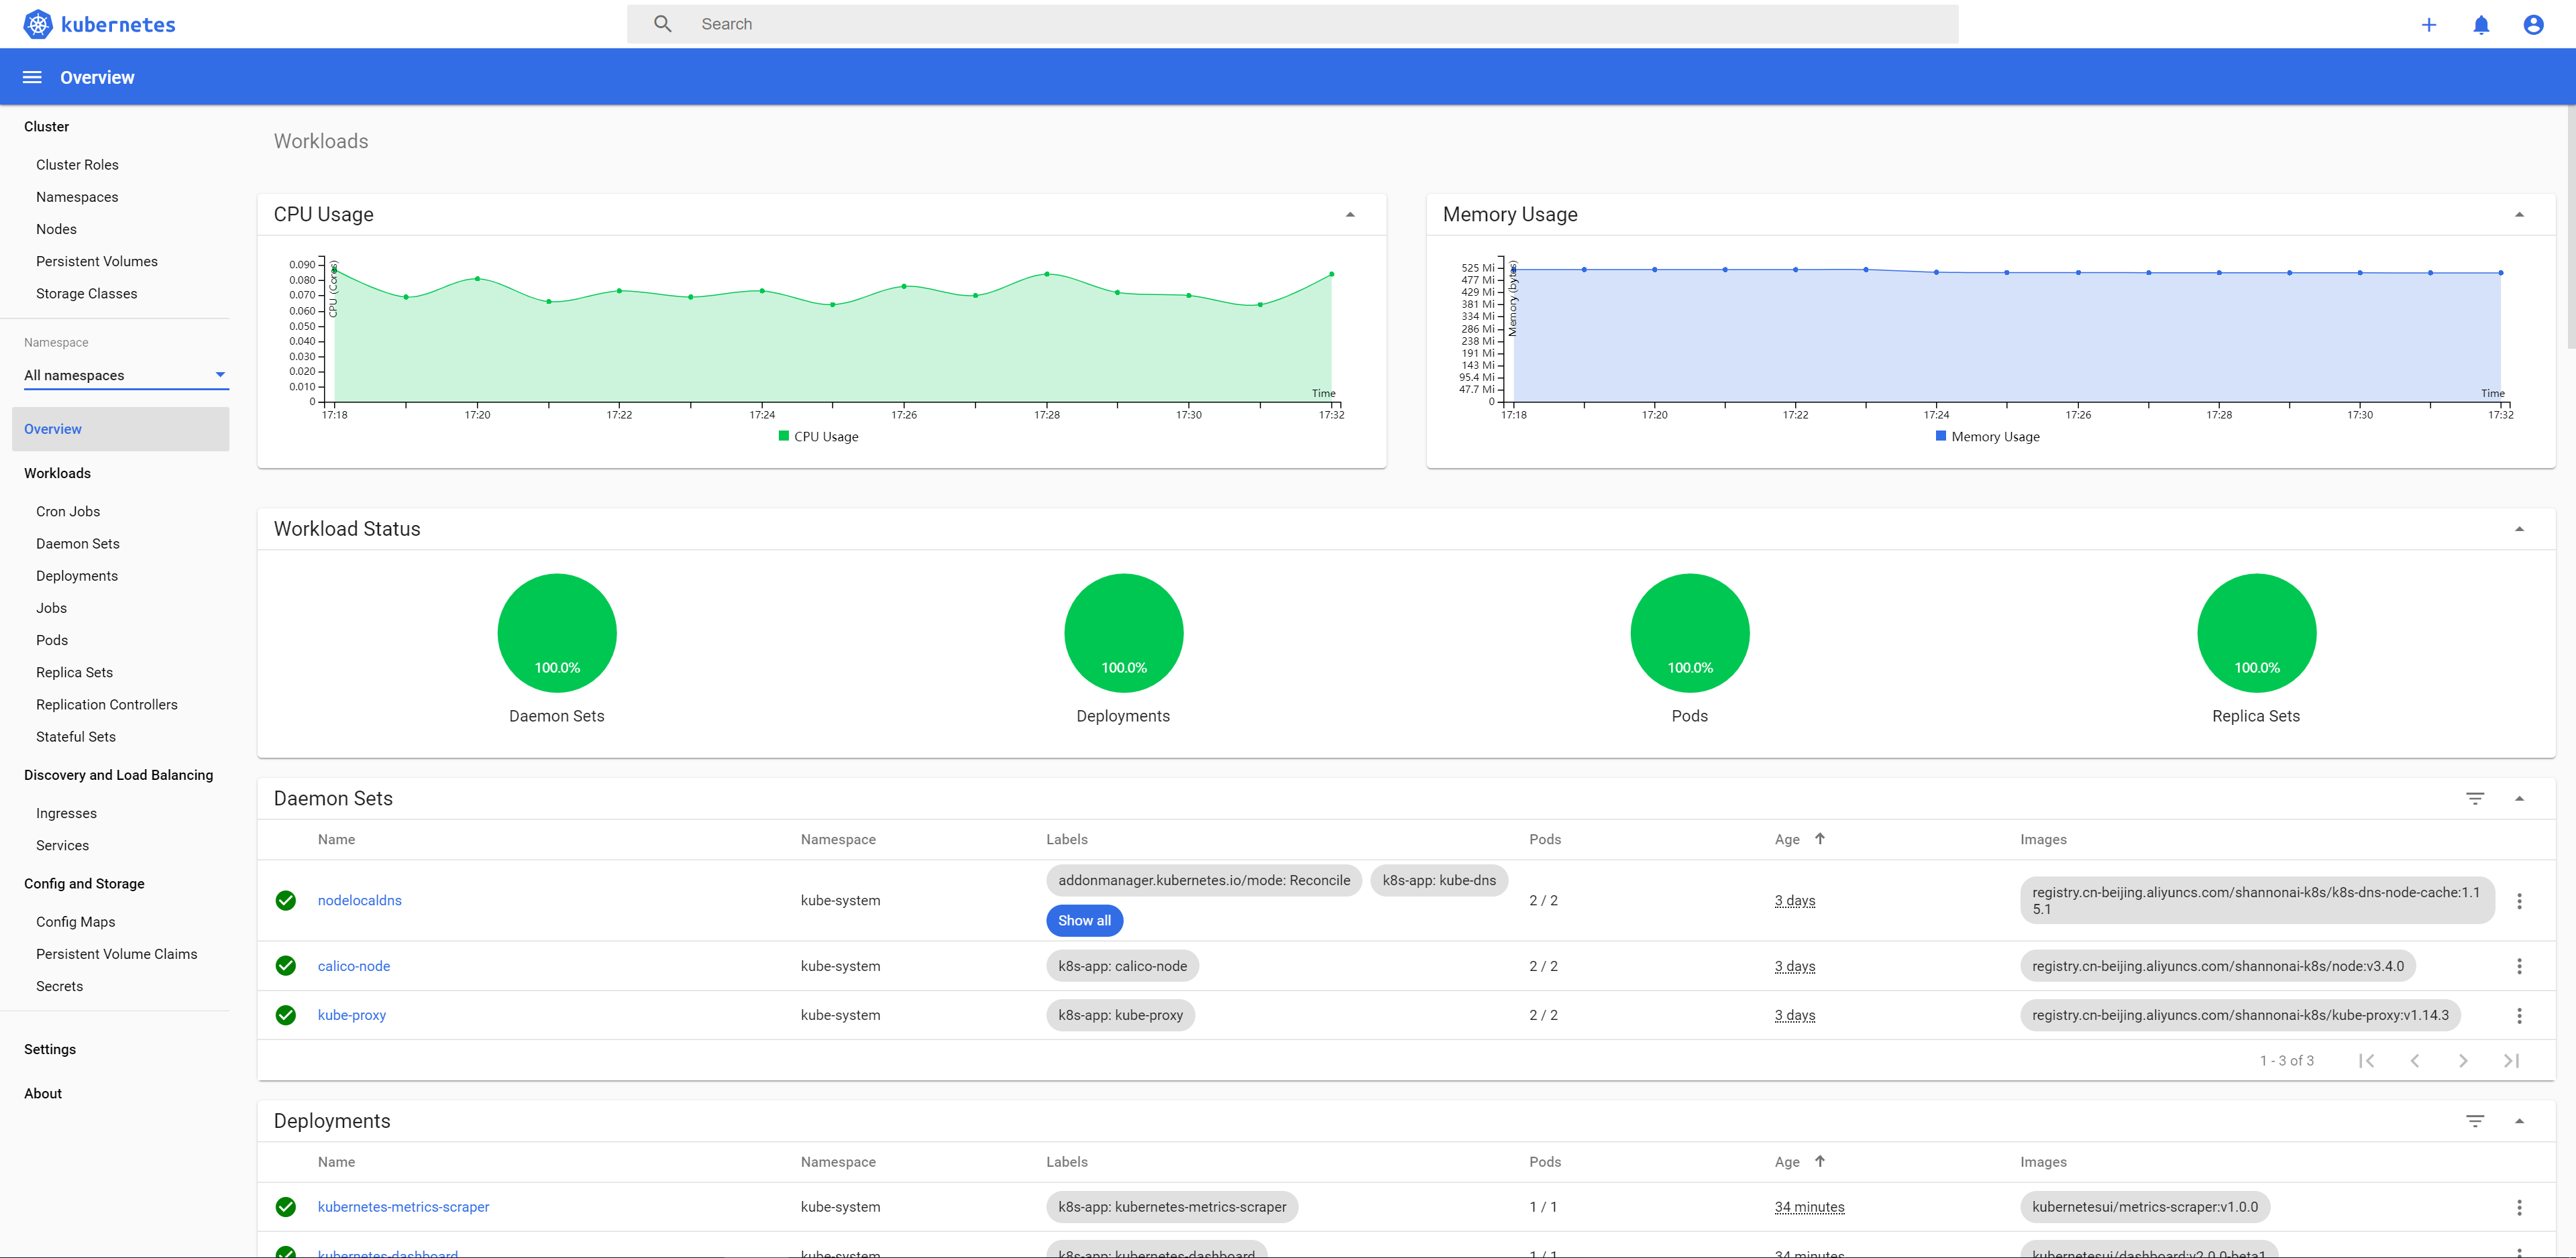Toggle Memory Usage legend entry

click(x=1987, y=436)
